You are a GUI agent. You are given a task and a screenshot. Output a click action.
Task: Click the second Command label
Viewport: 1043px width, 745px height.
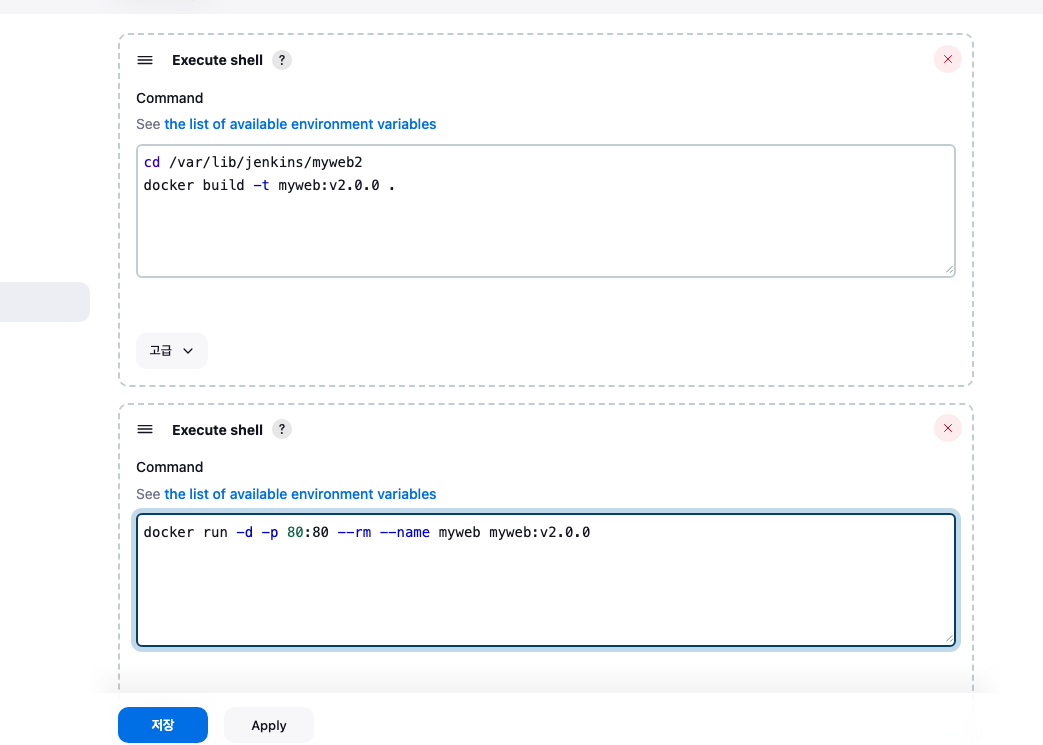point(170,468)
